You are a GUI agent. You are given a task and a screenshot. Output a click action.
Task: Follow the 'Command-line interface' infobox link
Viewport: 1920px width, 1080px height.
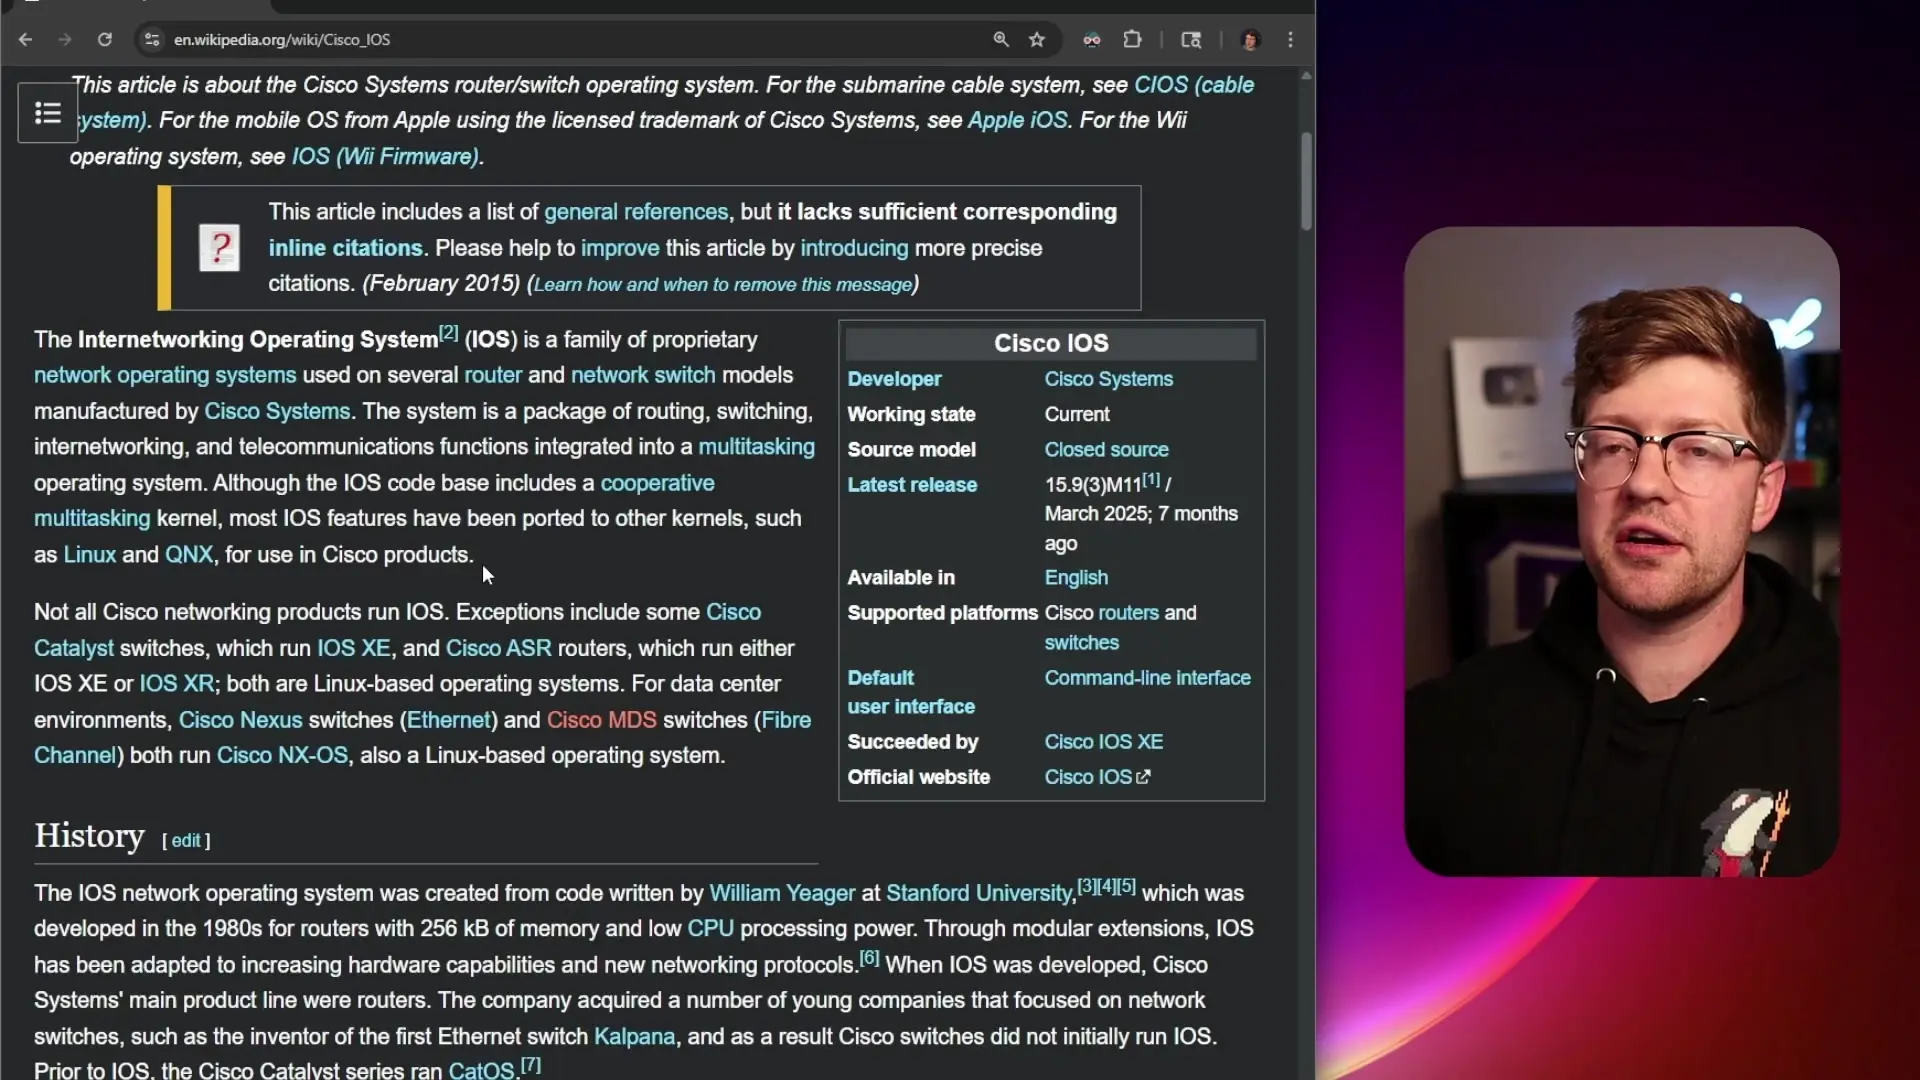click(1147, 678)
